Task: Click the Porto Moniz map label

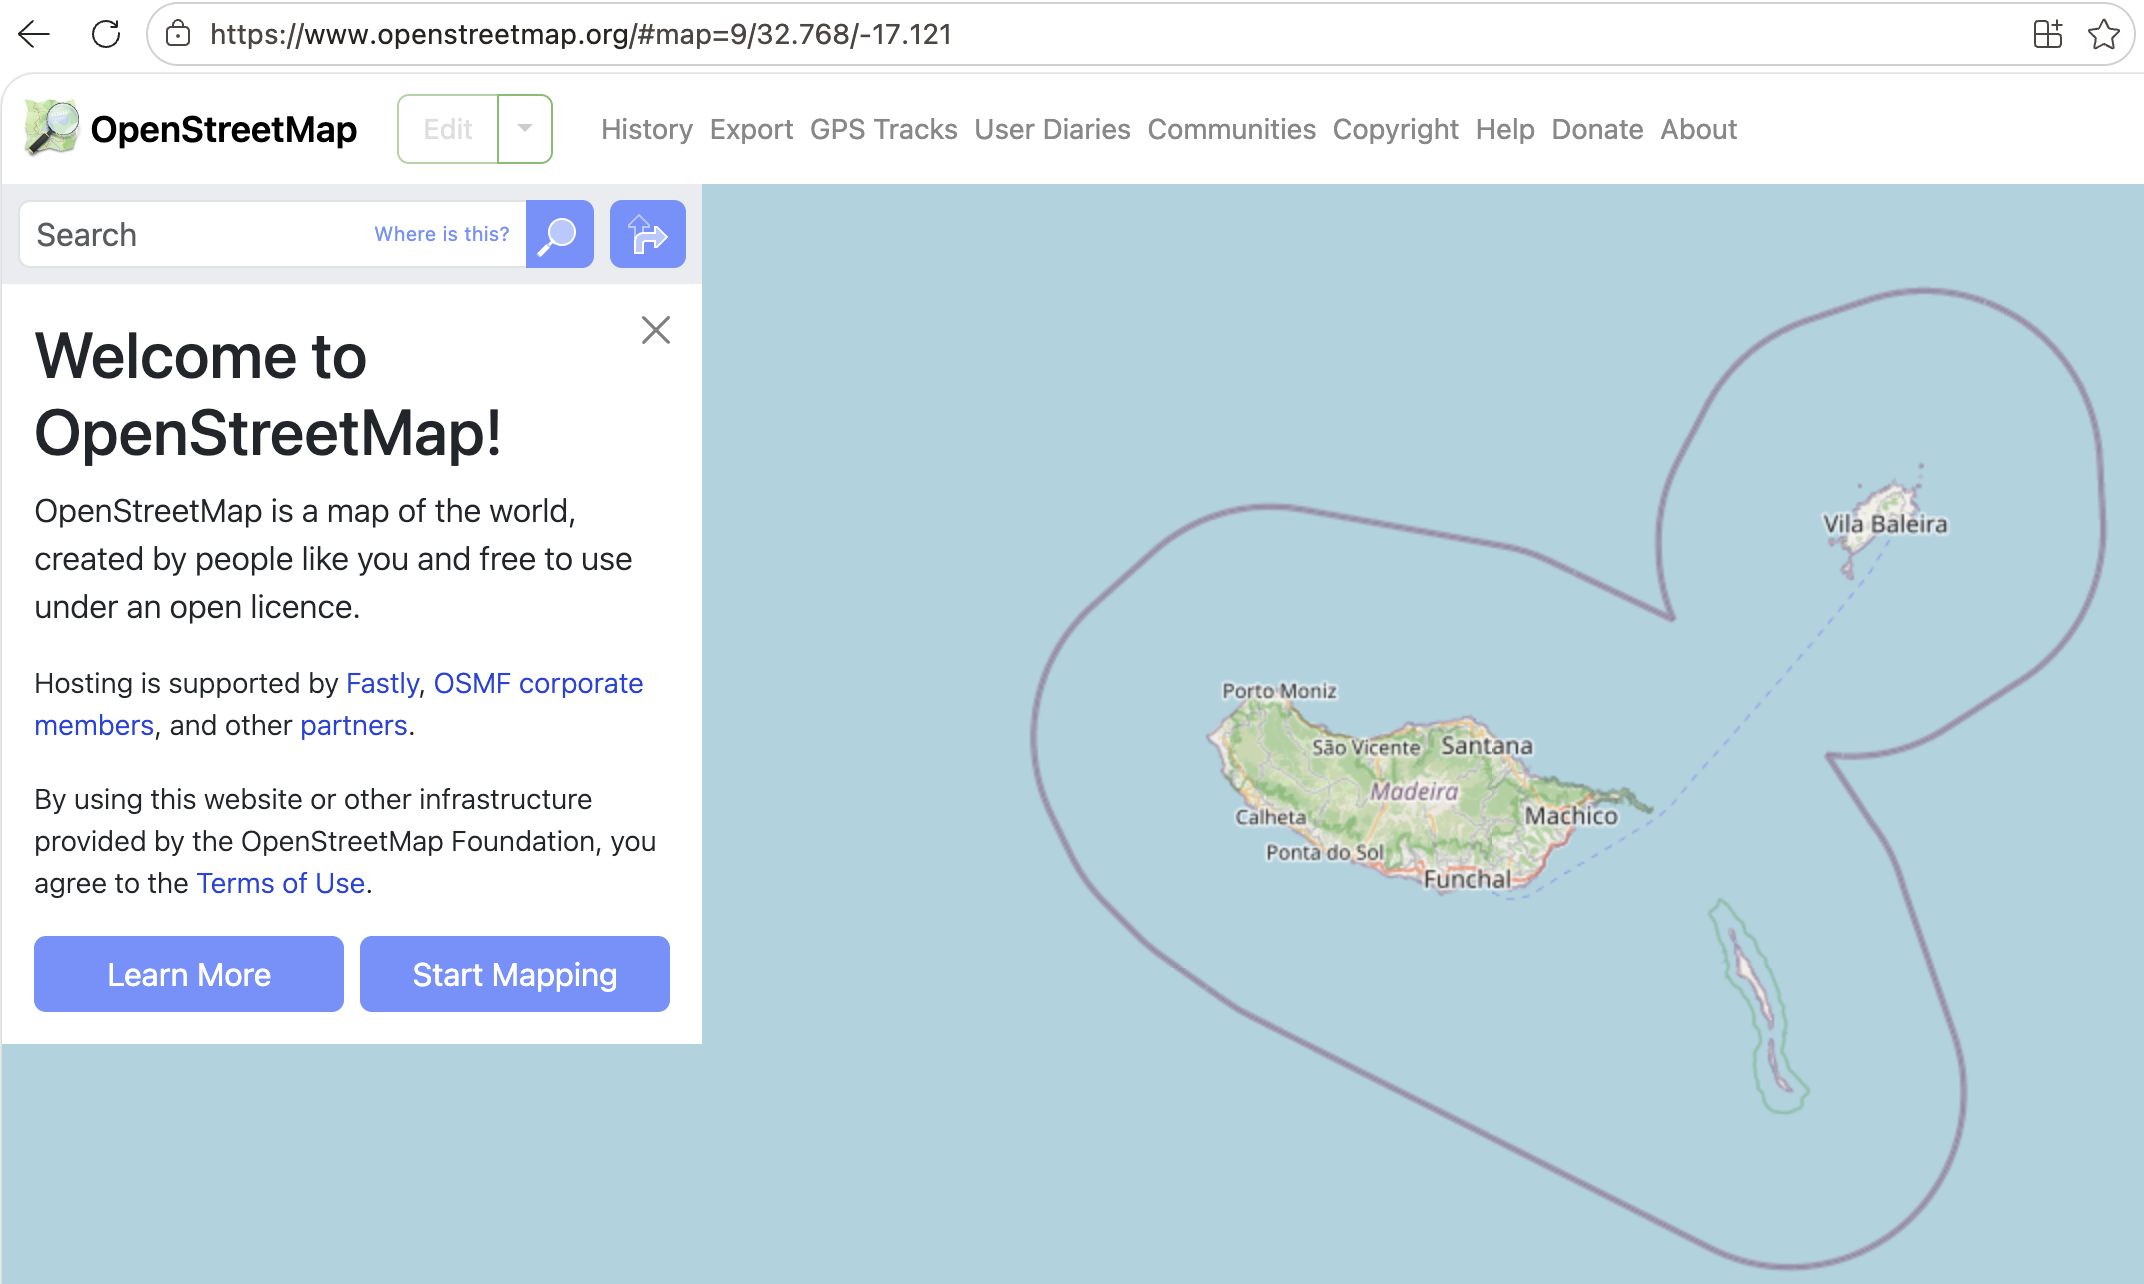Action: [x=1279, y=690]
